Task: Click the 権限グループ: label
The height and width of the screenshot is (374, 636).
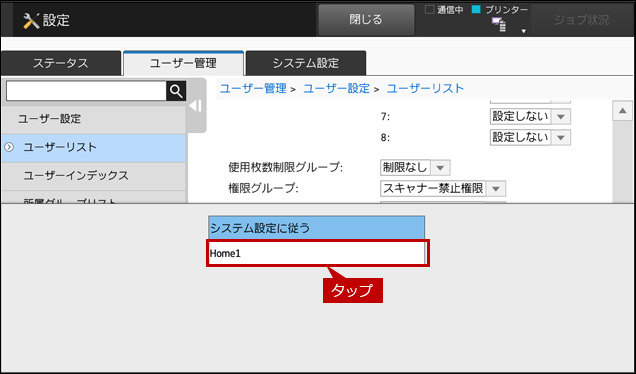Action: (263, 189)
